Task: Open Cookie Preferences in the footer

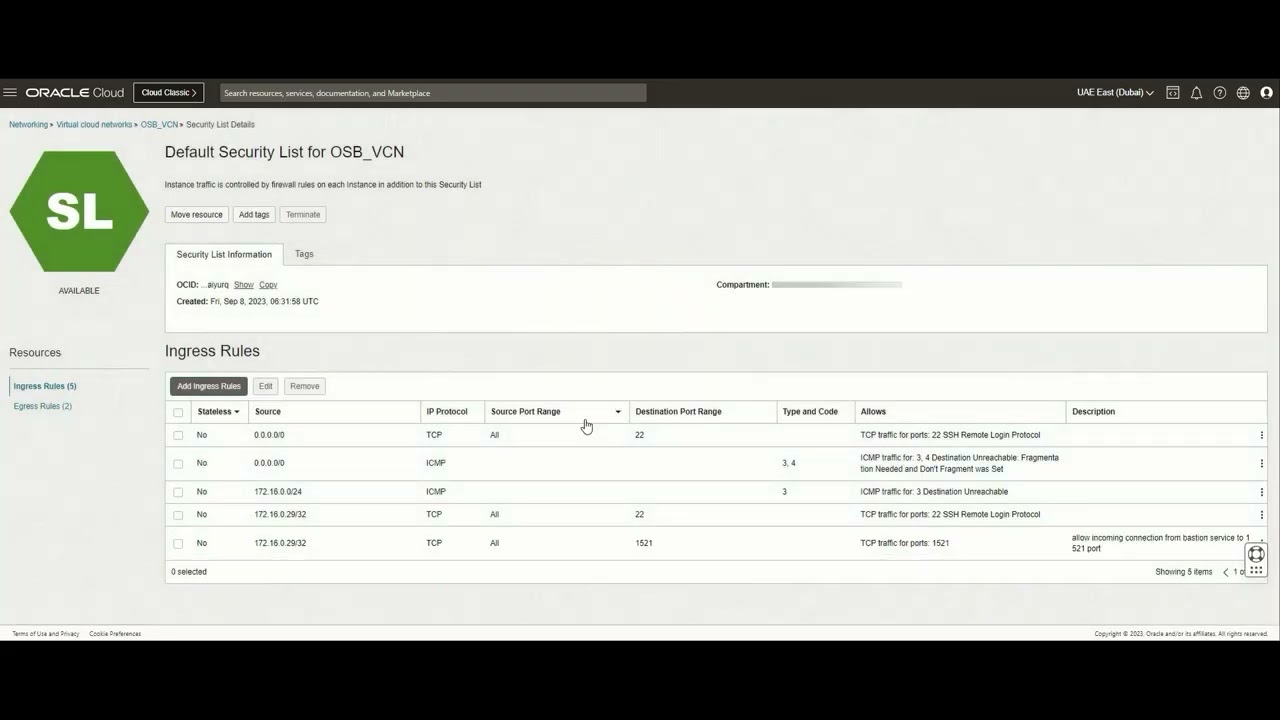Action: point(115,634)
